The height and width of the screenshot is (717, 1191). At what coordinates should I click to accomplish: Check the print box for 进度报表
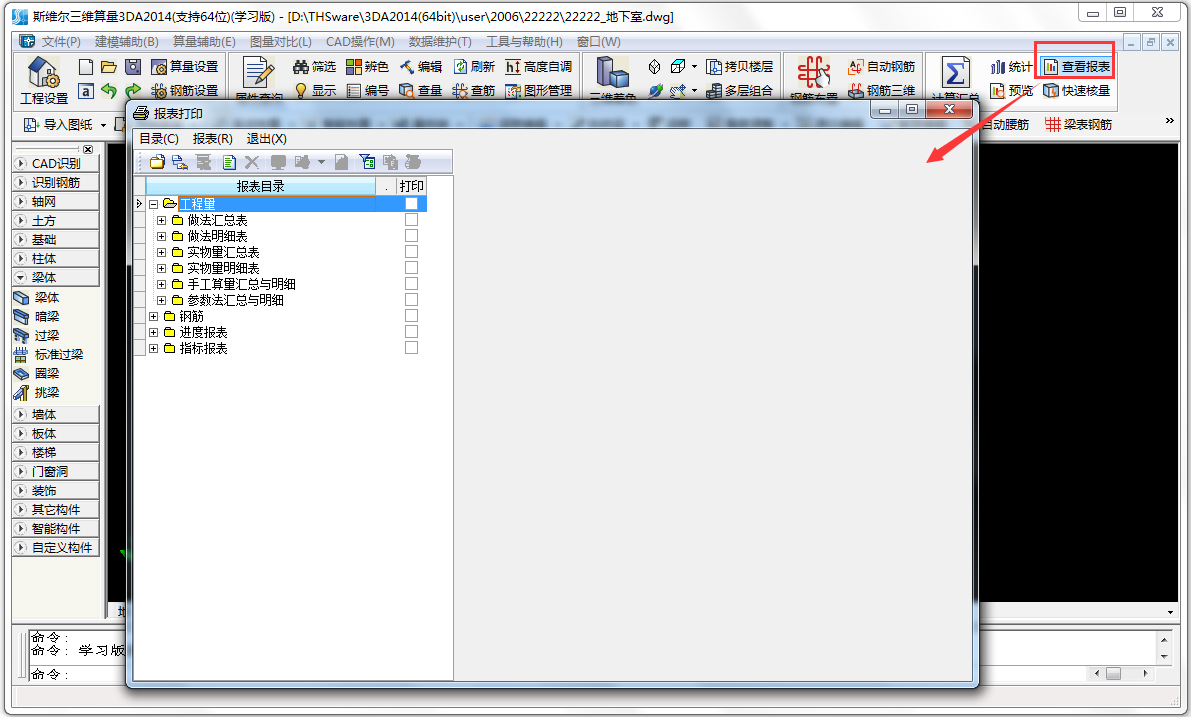(410, 332)
